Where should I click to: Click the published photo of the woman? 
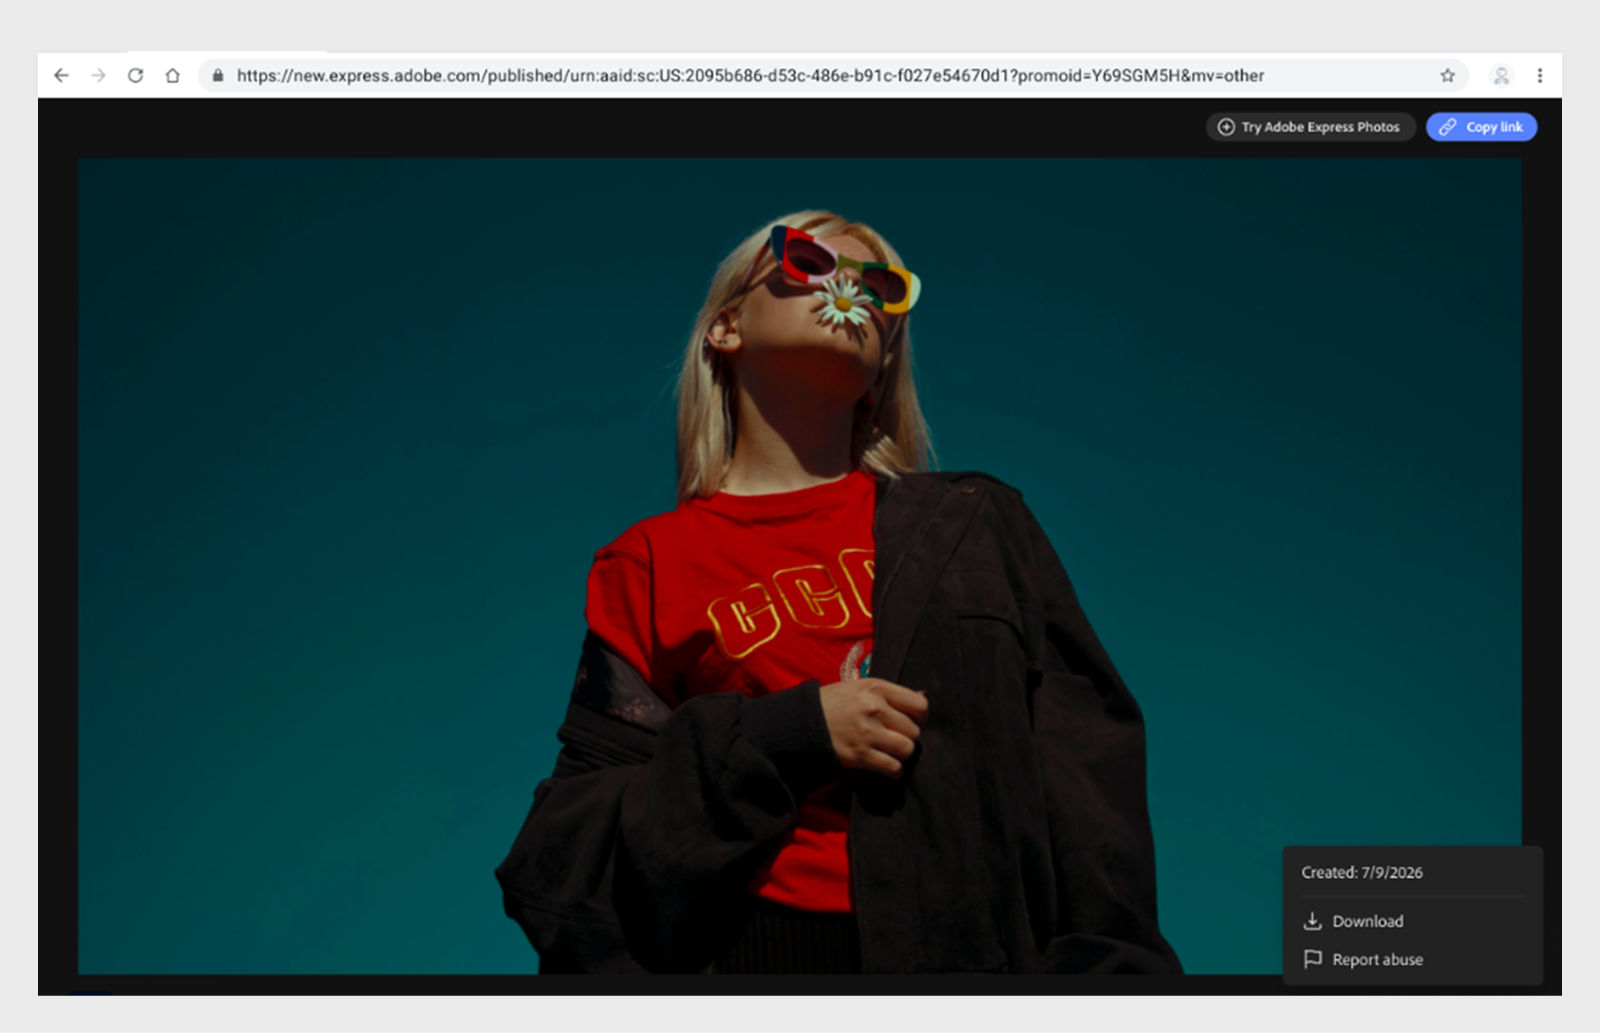800,566
